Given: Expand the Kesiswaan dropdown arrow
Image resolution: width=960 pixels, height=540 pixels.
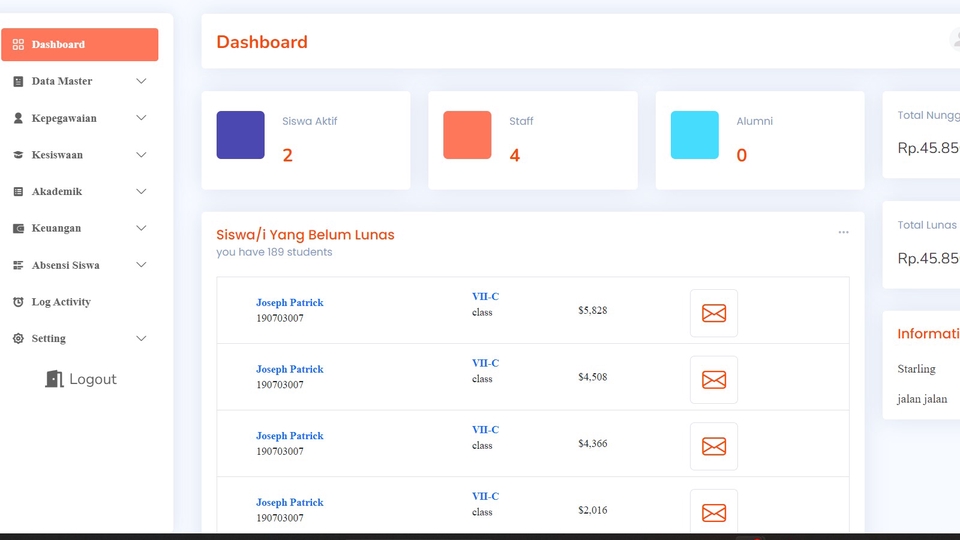Looking at the screenshot, I should point(141,155).
